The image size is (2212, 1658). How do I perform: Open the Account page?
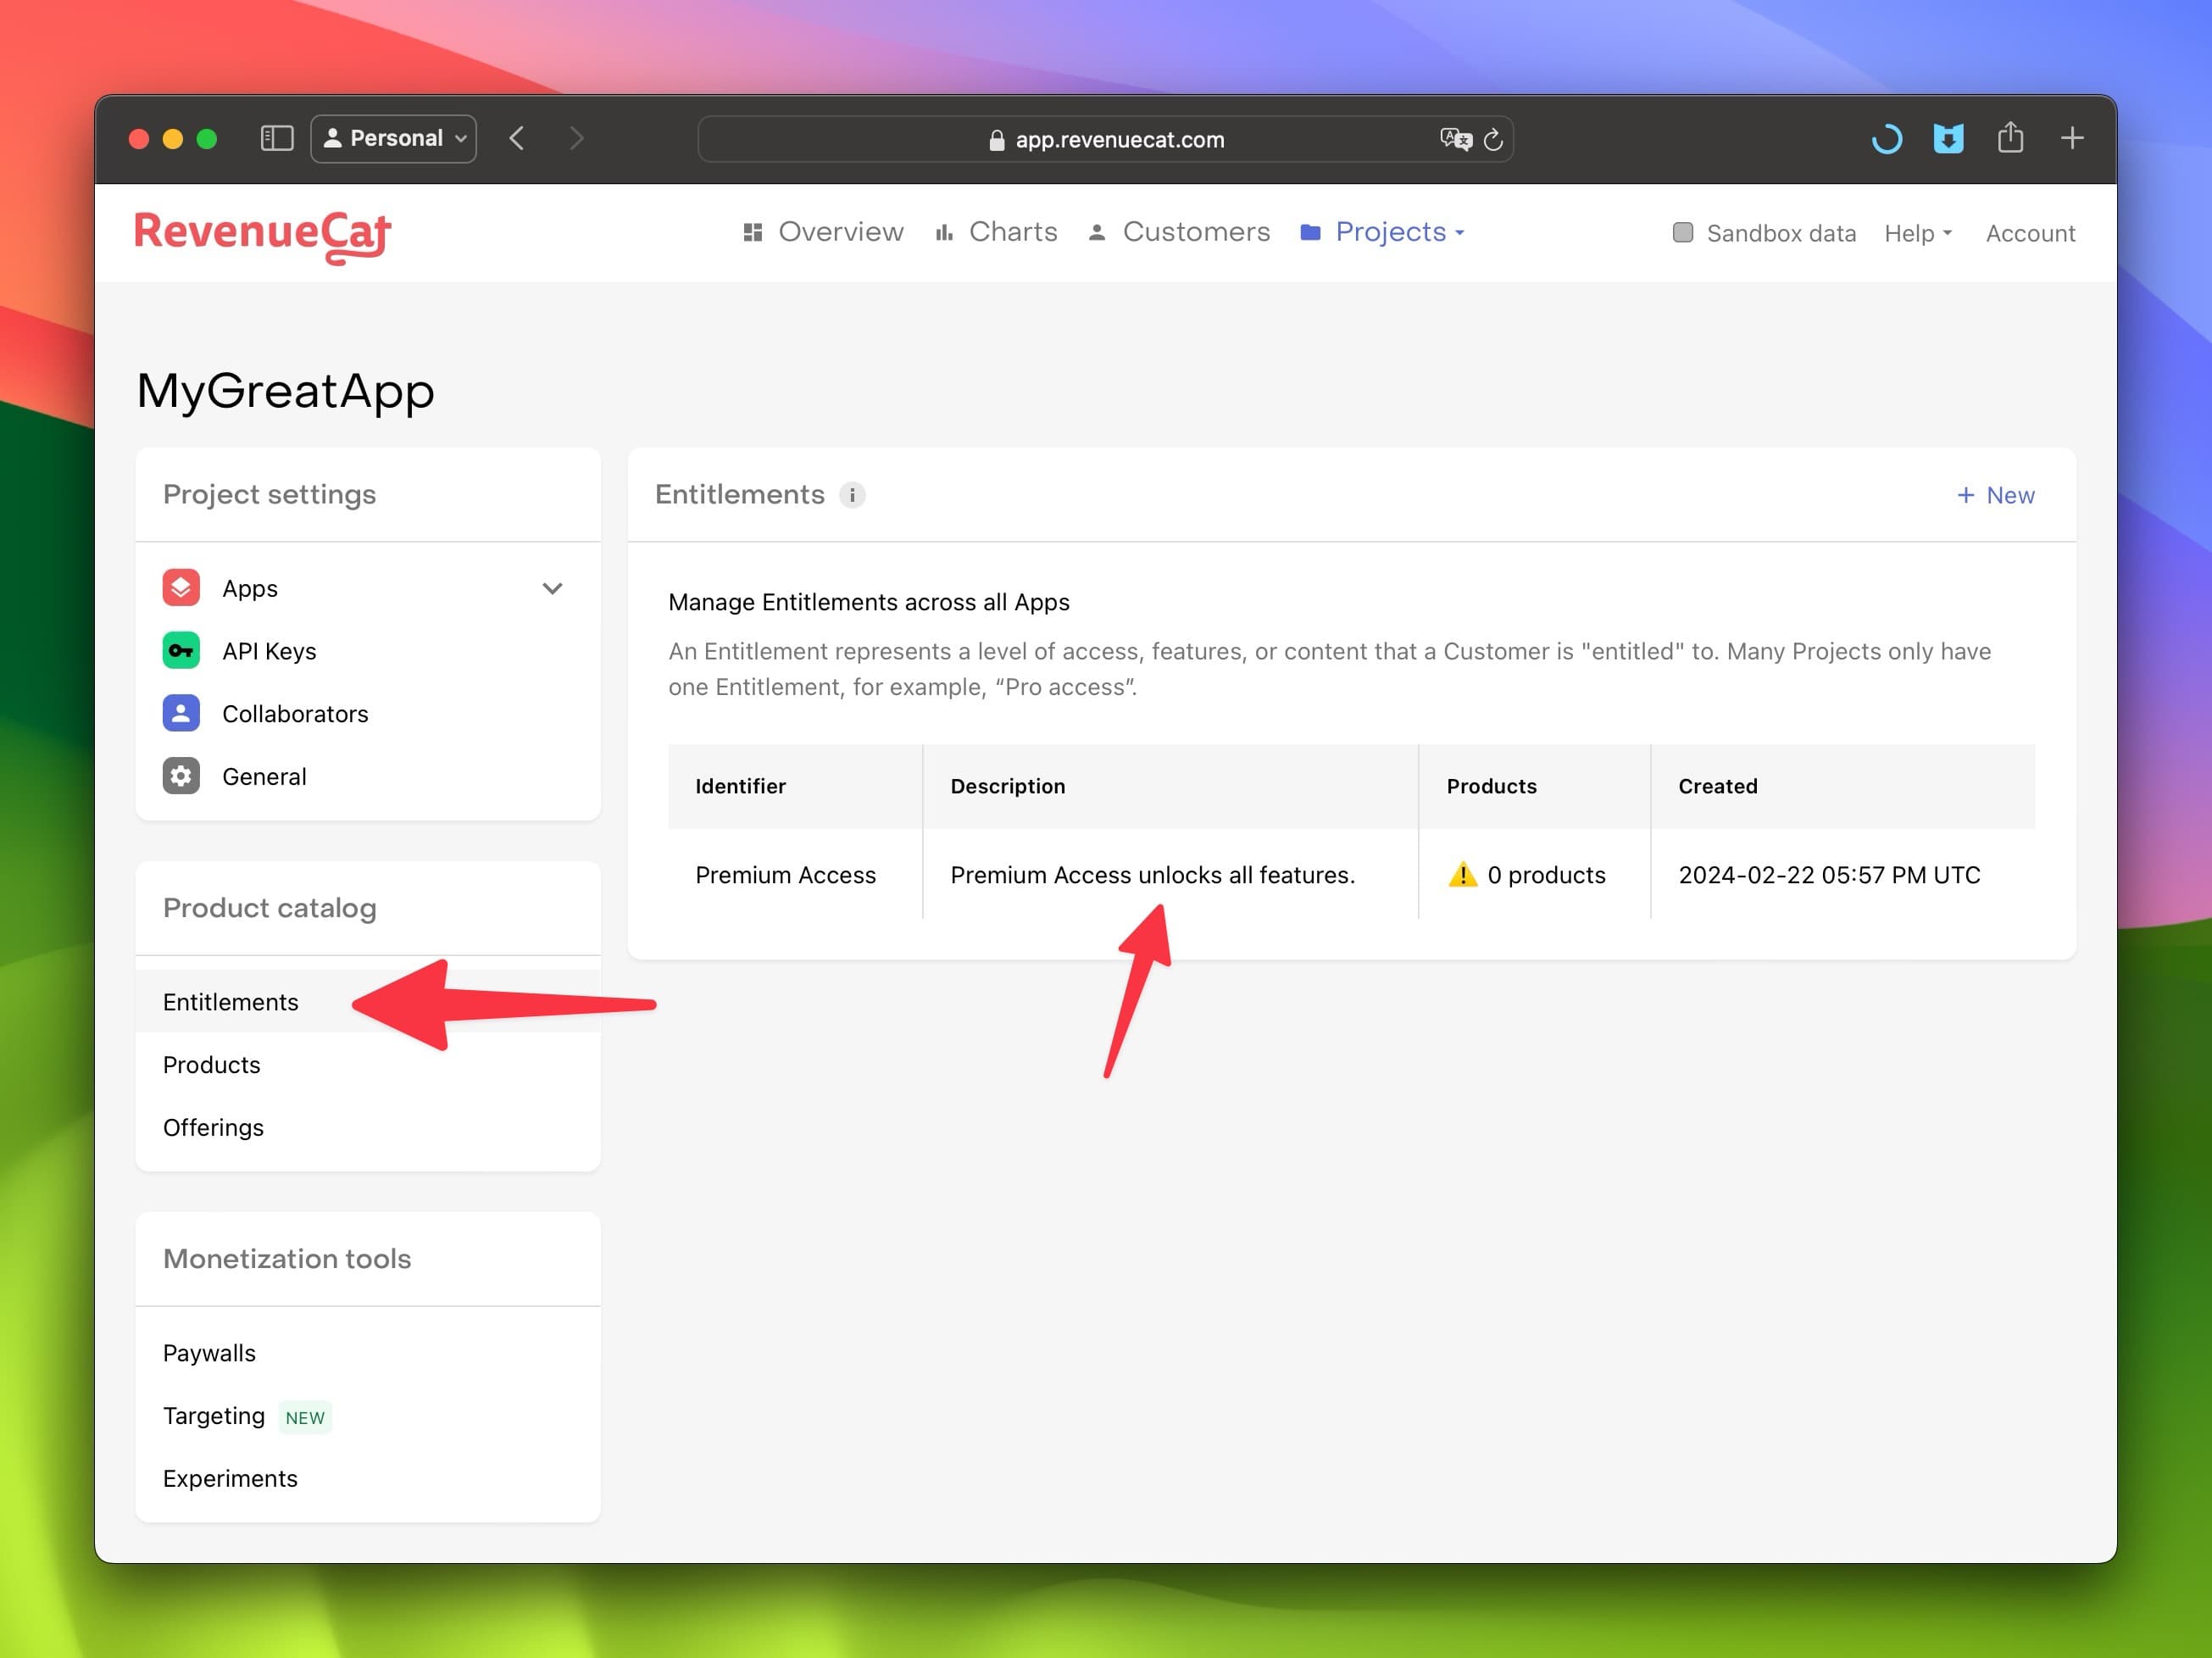click(x=2030, y=233)
